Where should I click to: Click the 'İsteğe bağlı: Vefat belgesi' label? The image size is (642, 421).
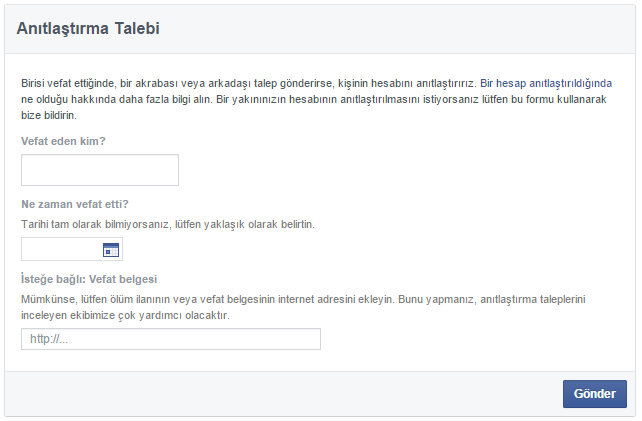click(x=89, y=279)
